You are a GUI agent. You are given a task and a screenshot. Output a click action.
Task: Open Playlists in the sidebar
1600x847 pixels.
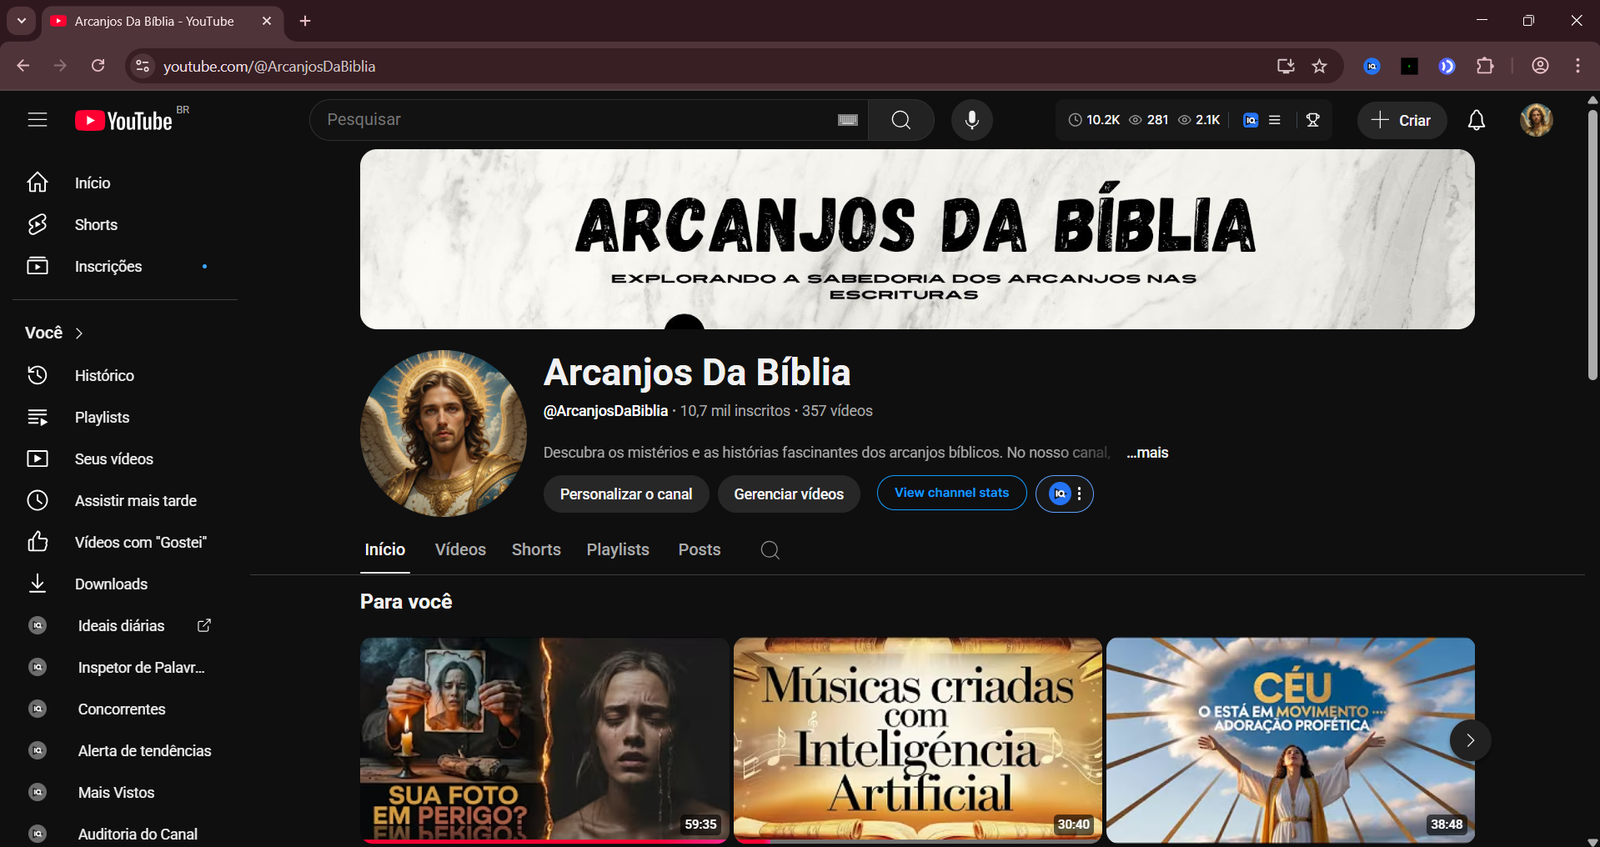[x=125, y=417]
